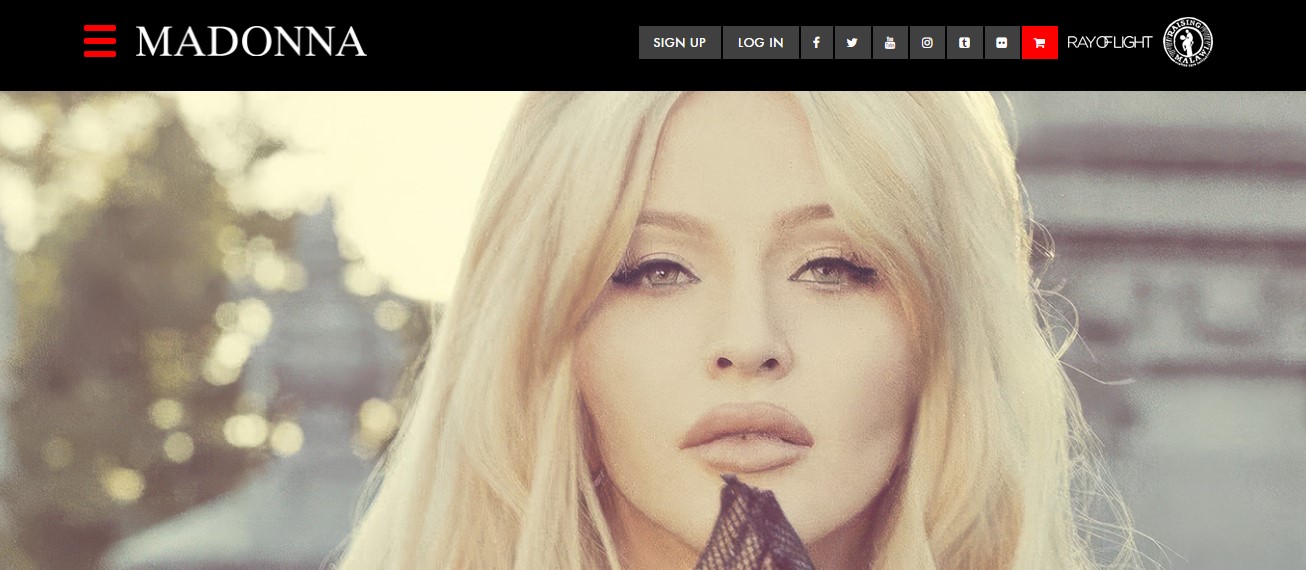Open the red shopping cart

tap(1039, 43)
